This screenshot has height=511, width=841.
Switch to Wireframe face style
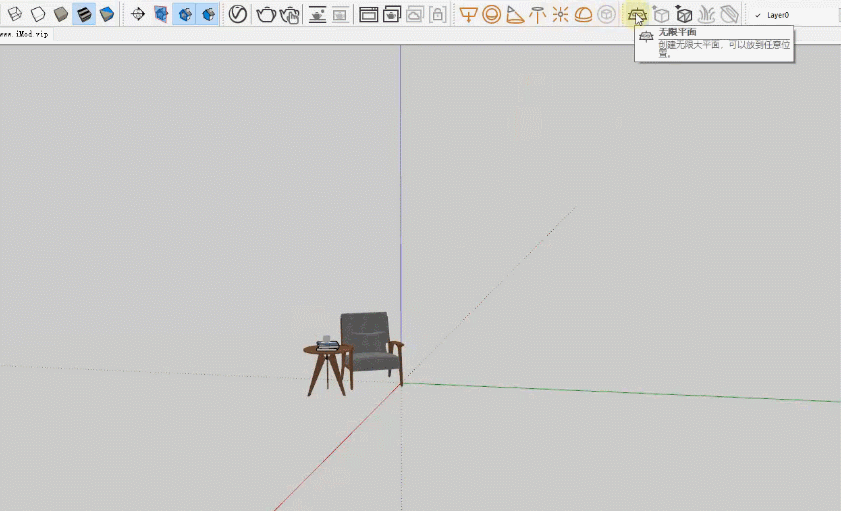click(14, 14)
